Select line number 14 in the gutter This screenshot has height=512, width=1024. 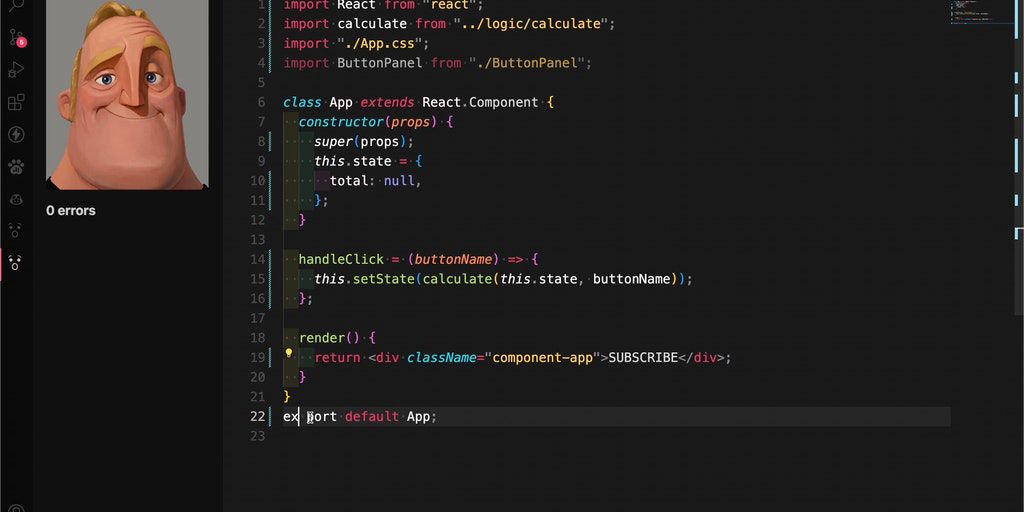click(x=258, y=259)
